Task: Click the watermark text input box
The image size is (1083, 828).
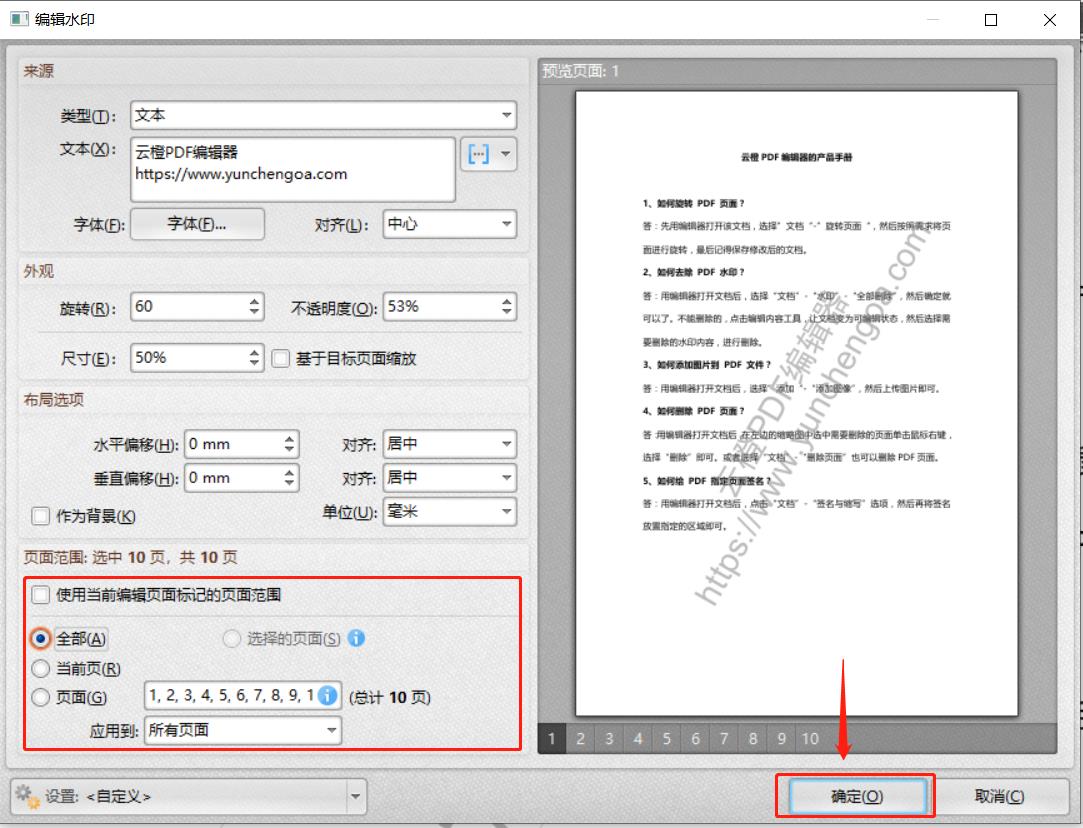Action: pyautogui.click(x=293, y=169)
